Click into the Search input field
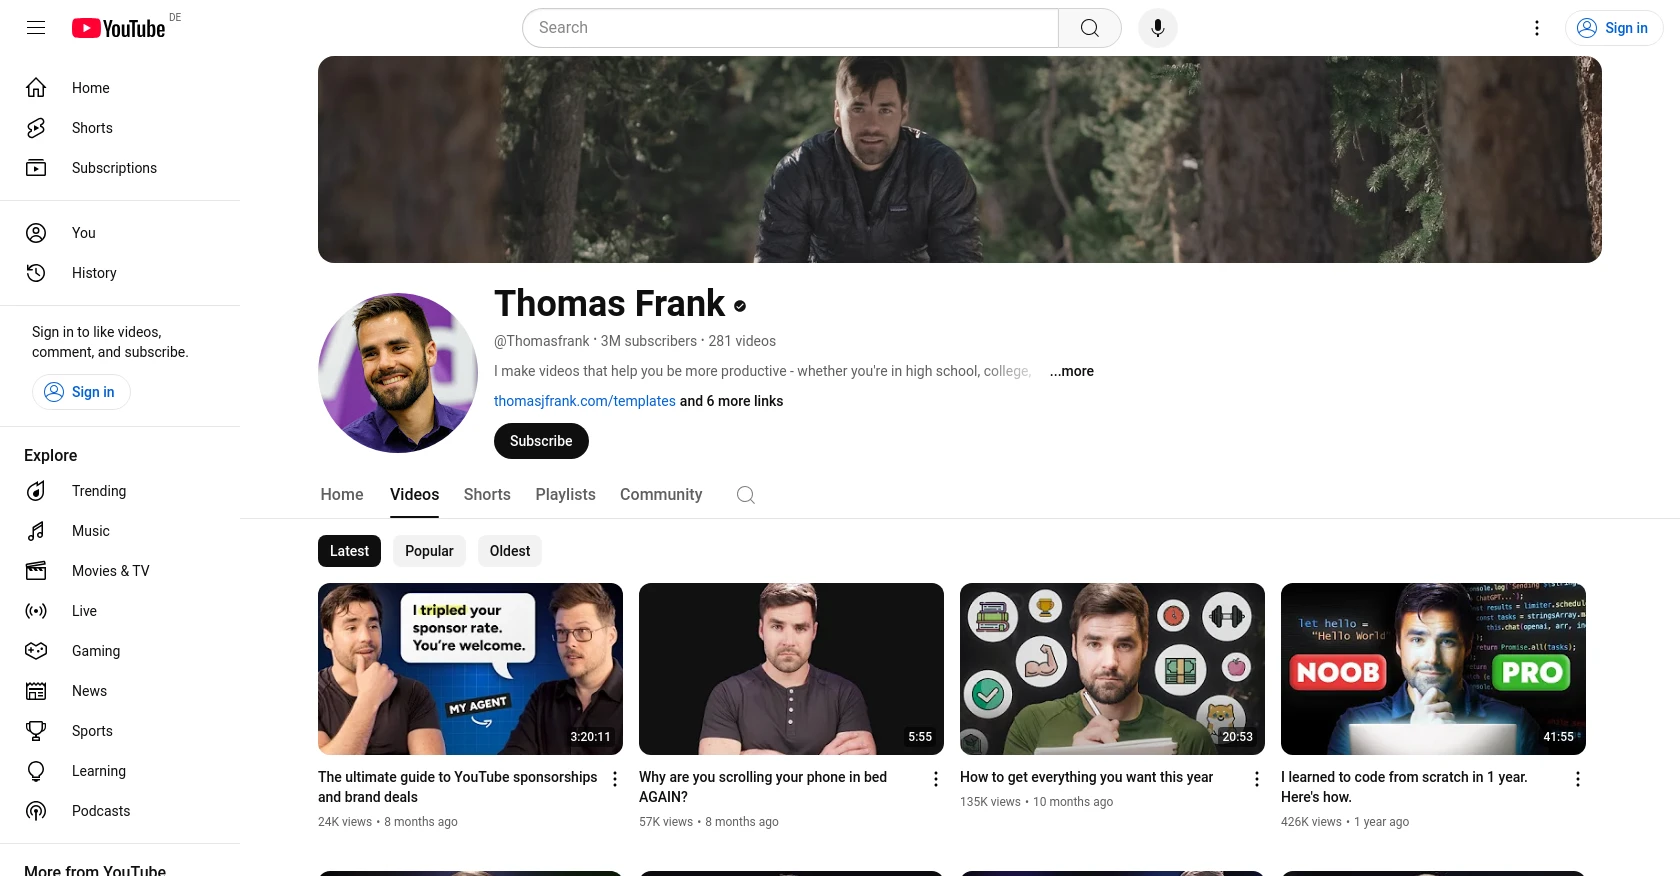This screenshot has width=1680, height=876. tap(790, 28)
